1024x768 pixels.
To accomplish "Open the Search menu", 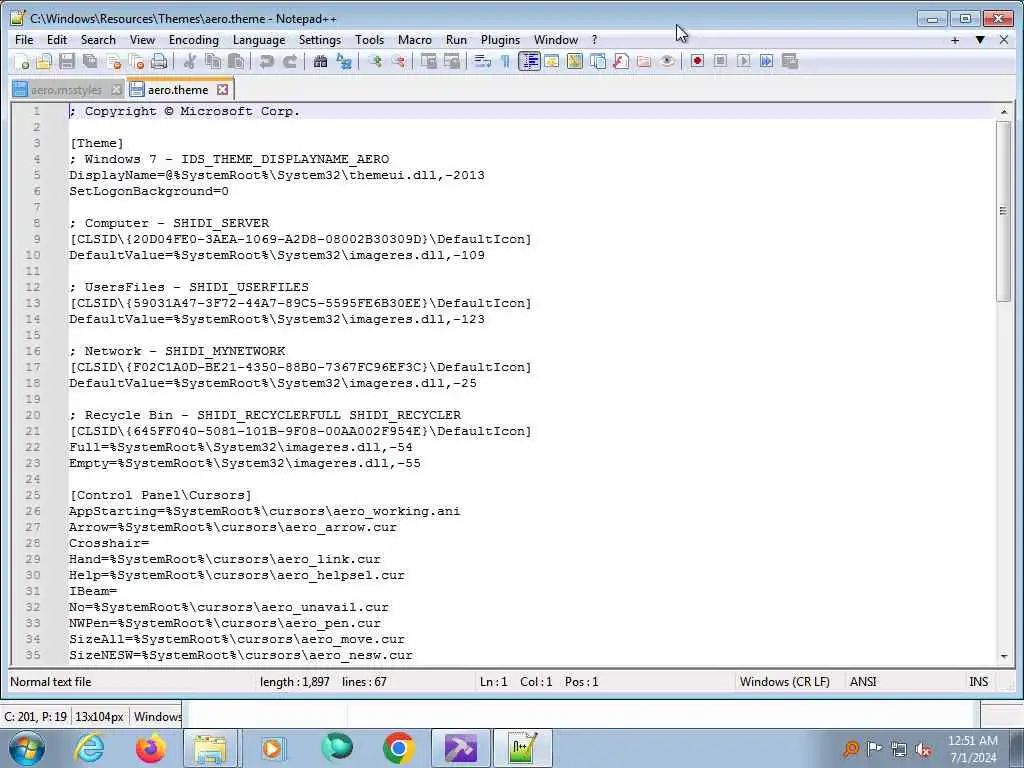I will 98,40.
